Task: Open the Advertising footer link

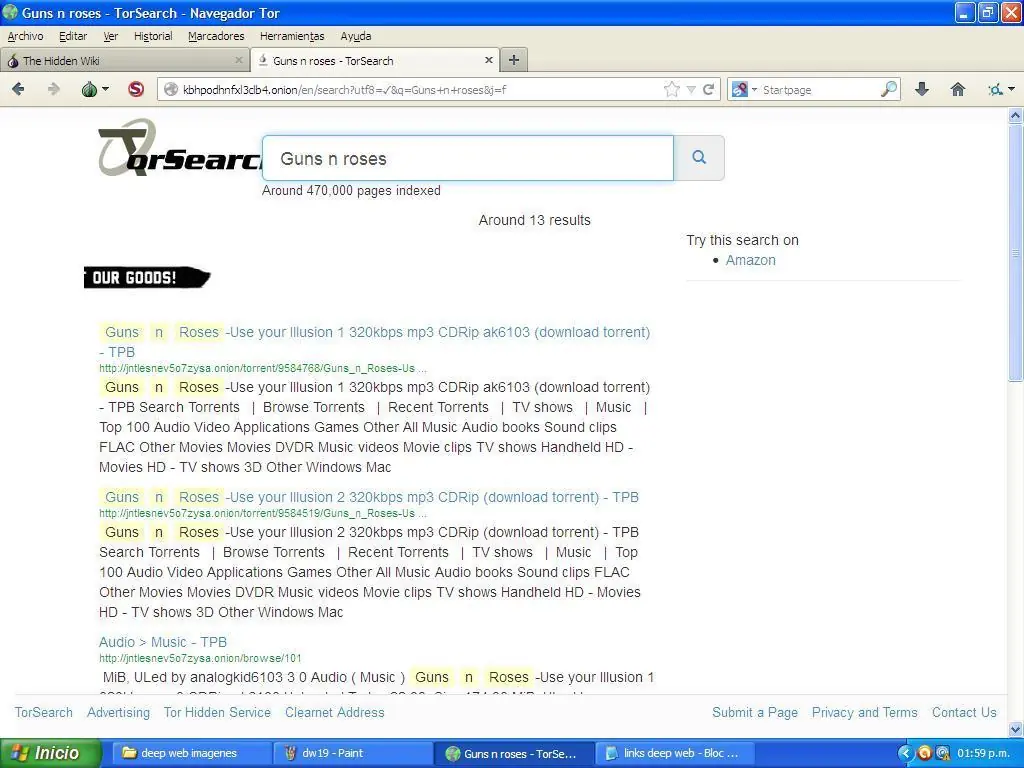Action: coord(118,712)
